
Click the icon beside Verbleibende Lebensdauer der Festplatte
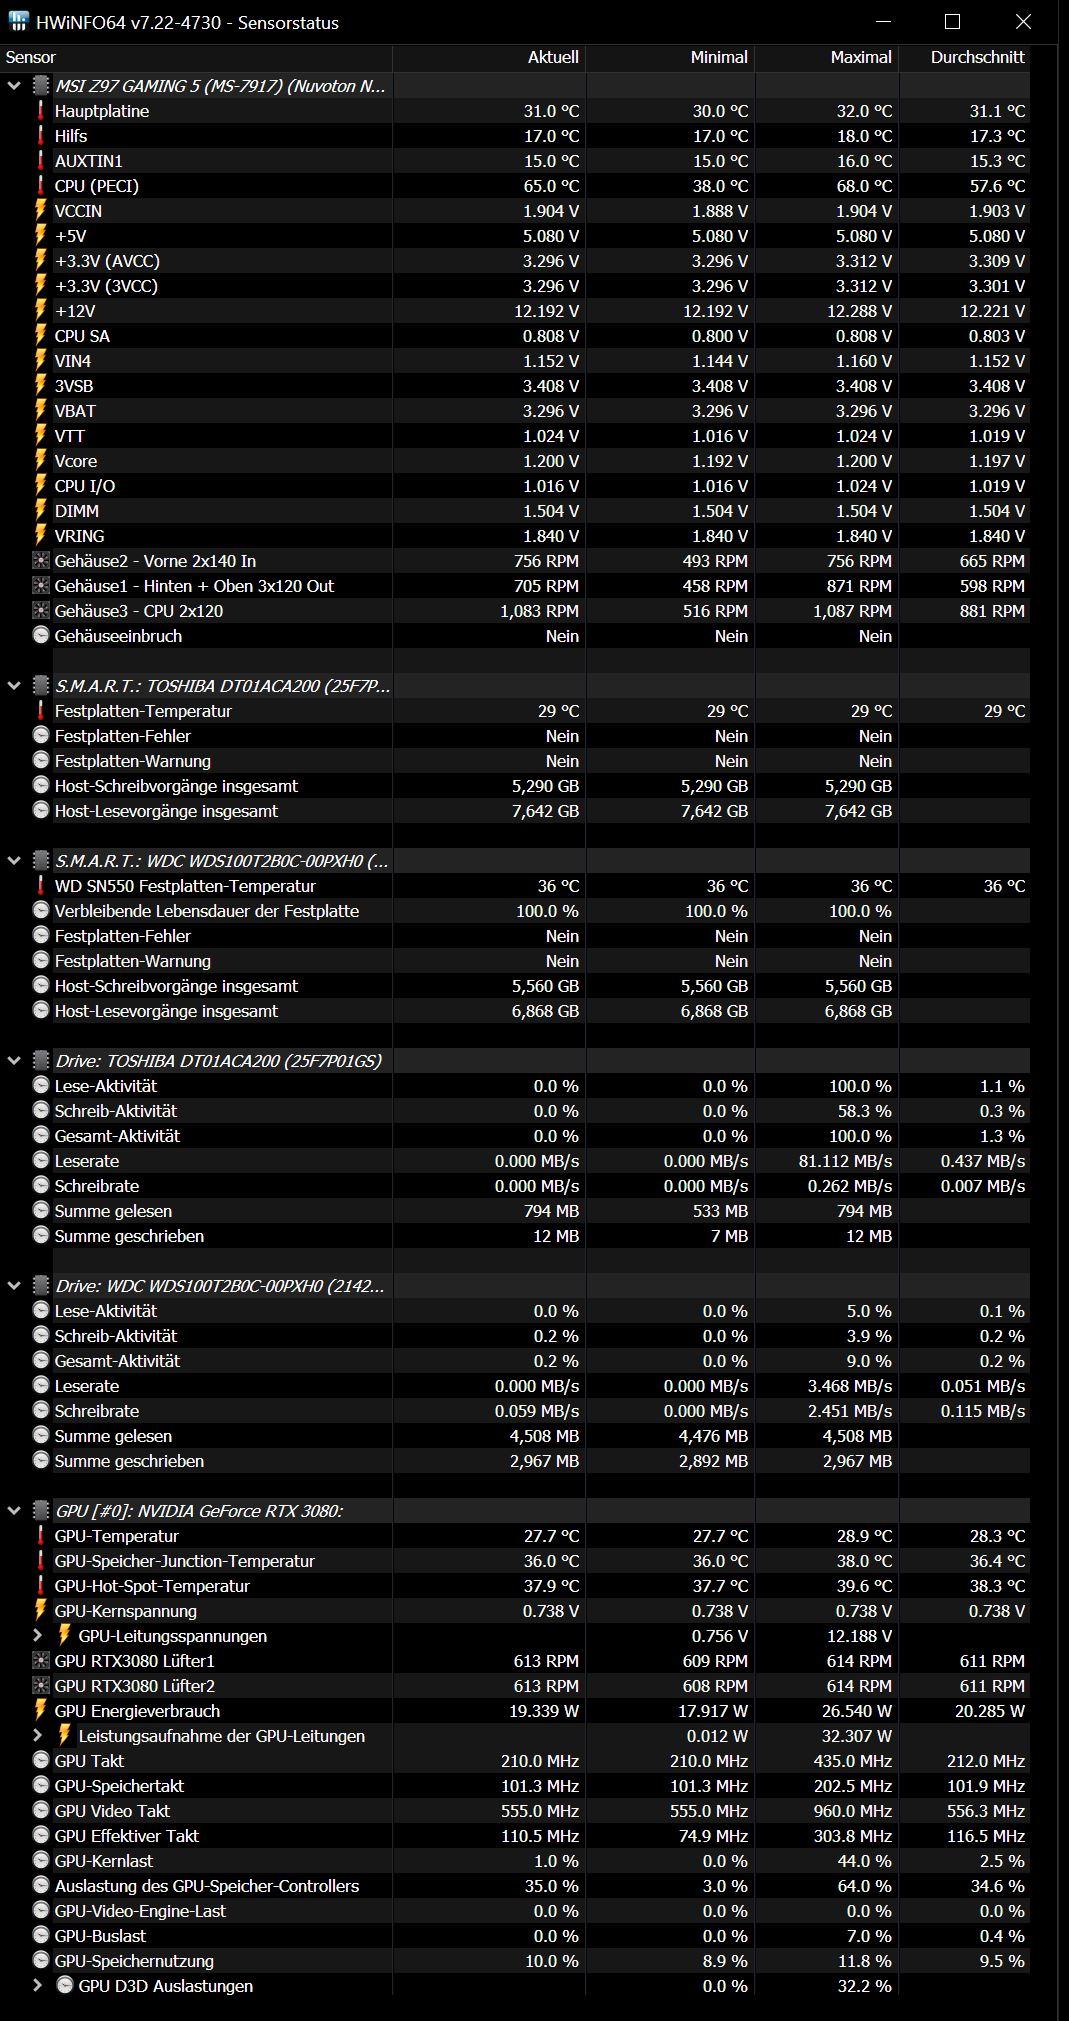click(x=41, y=910)
